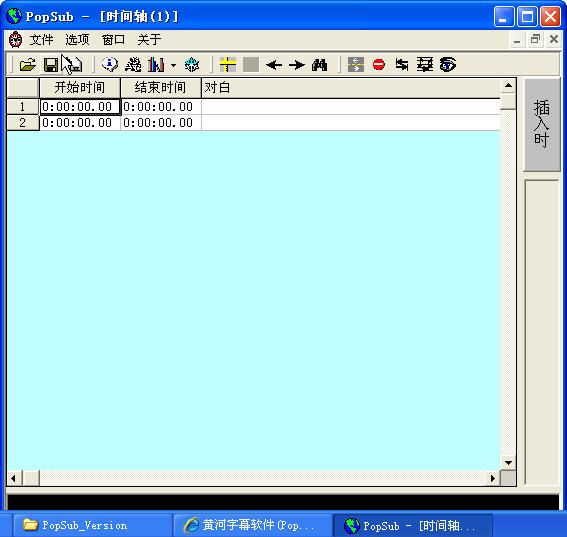Click the info speech bubble icon
The height and width of the screenshot is (537, 567).
tap(110, 65)
